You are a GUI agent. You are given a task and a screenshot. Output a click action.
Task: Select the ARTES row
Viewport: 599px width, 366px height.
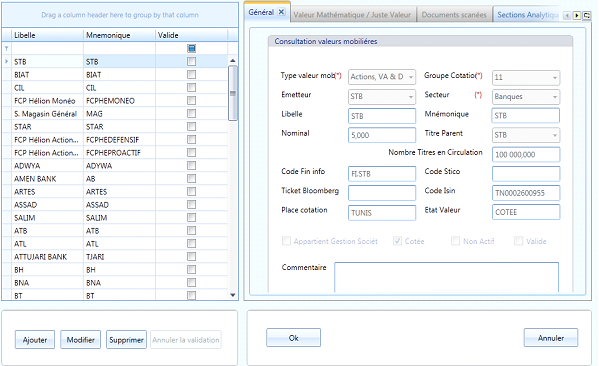[115, 191]
